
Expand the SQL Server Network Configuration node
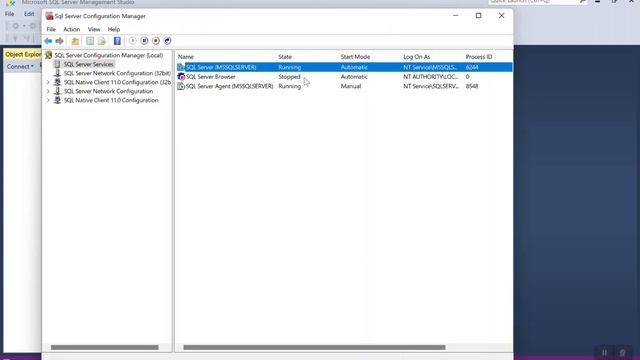[x=48, y=91]
